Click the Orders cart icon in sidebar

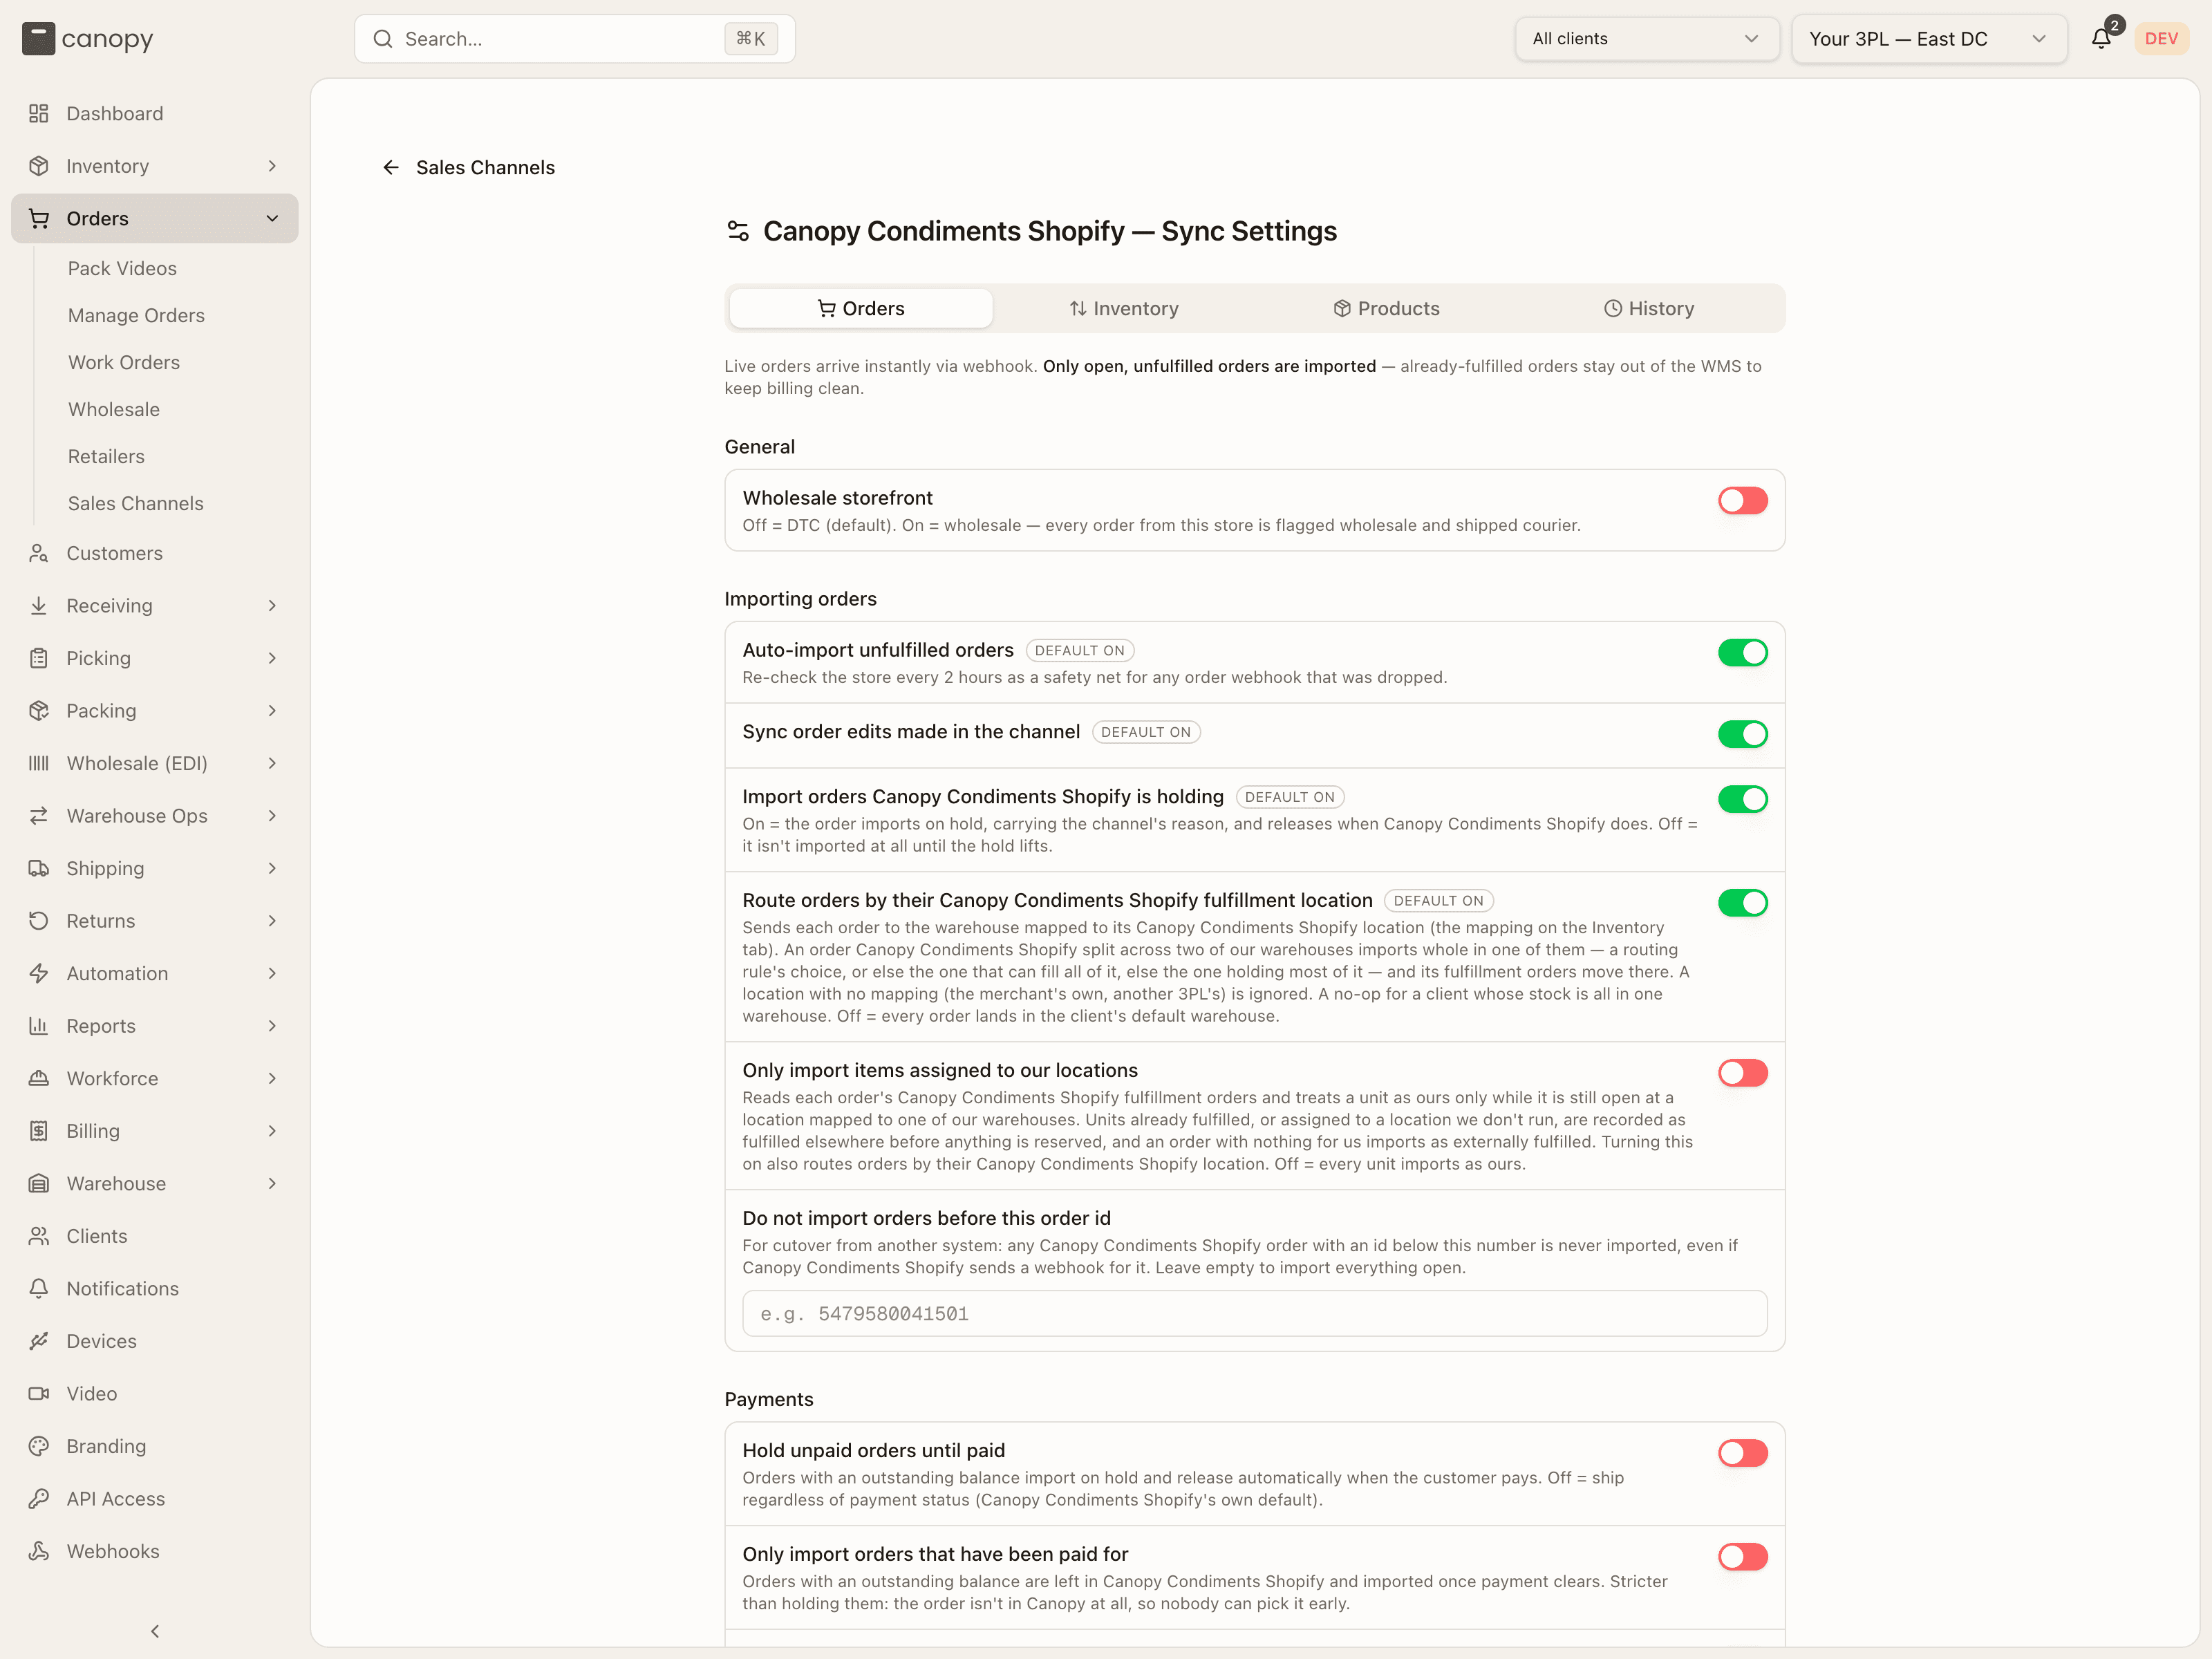click(x=39, y=218)
